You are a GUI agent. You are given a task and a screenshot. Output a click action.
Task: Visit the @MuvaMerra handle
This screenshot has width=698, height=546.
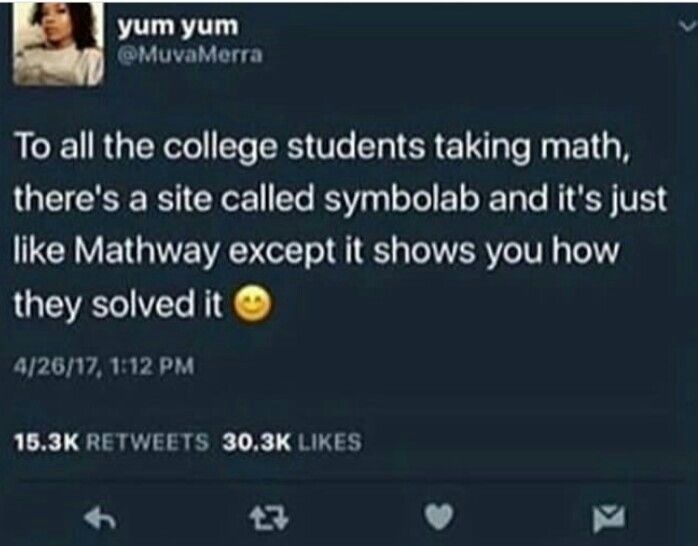190,55
